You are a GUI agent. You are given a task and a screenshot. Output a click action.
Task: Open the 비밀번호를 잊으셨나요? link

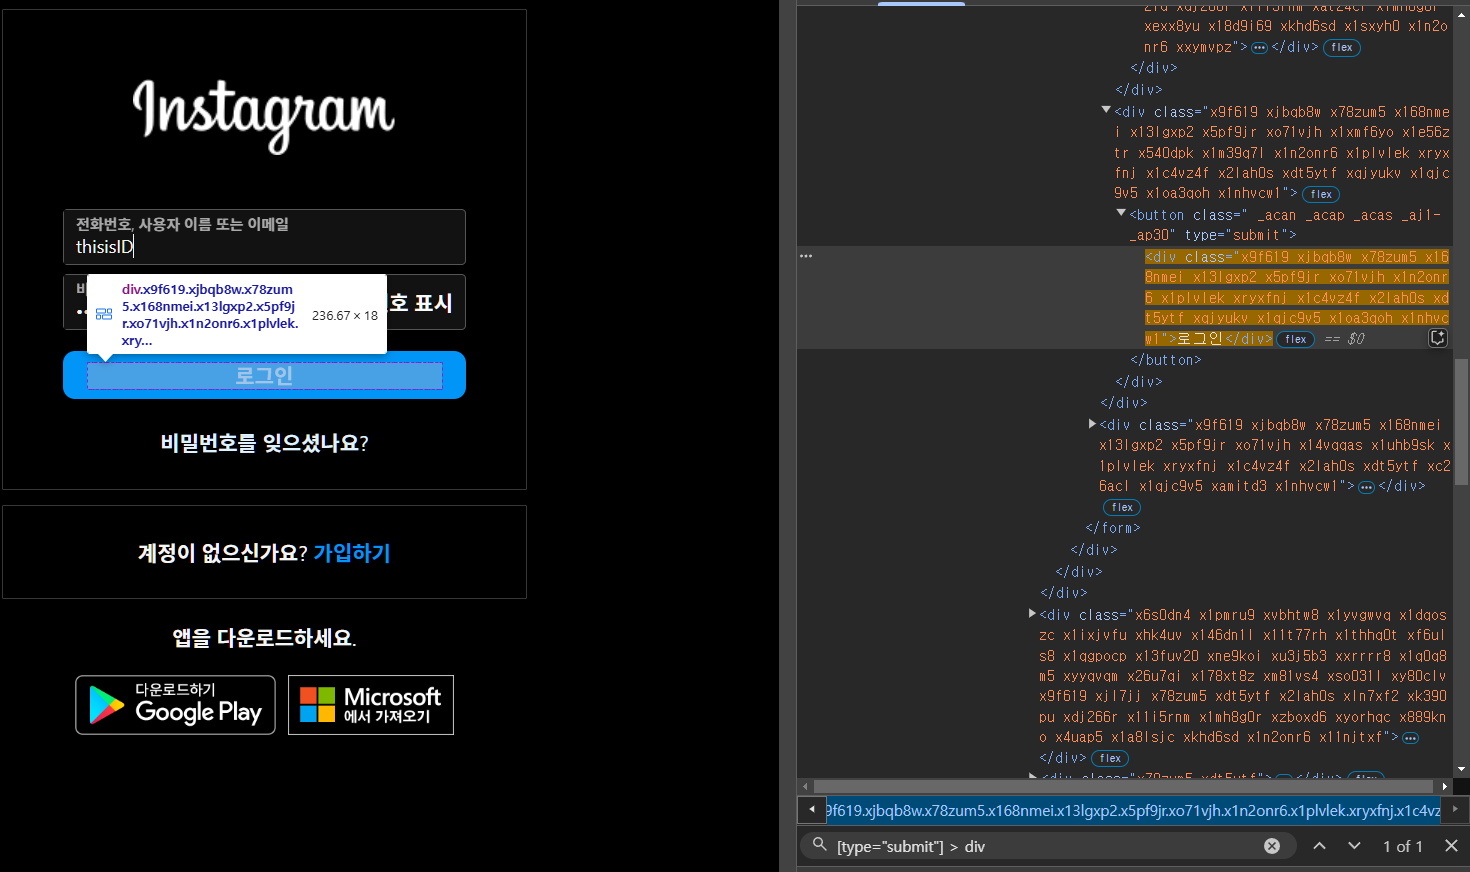[264, 443]
